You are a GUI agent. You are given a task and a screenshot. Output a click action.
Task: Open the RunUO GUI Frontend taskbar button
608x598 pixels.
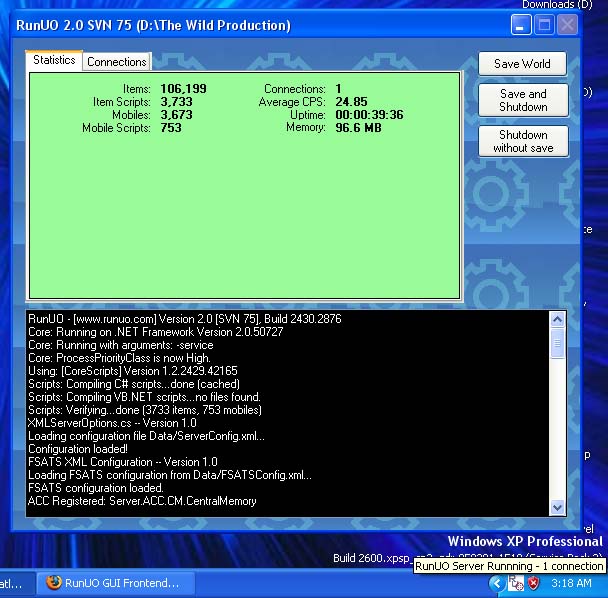pyautogui.click(x=116, y=583)
